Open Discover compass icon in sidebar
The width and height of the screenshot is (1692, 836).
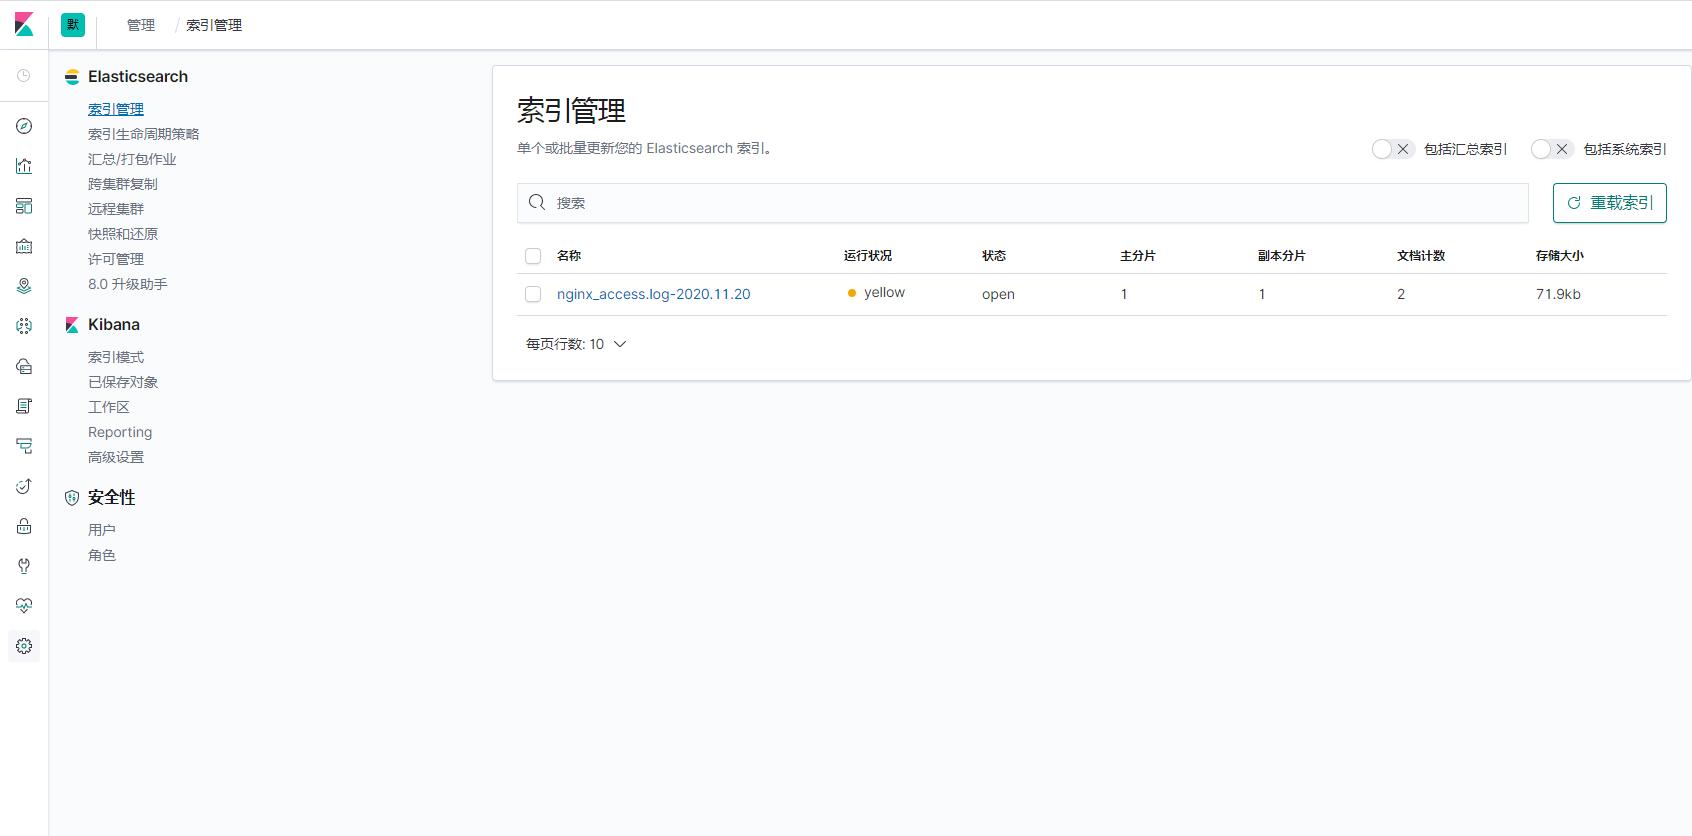24,126
